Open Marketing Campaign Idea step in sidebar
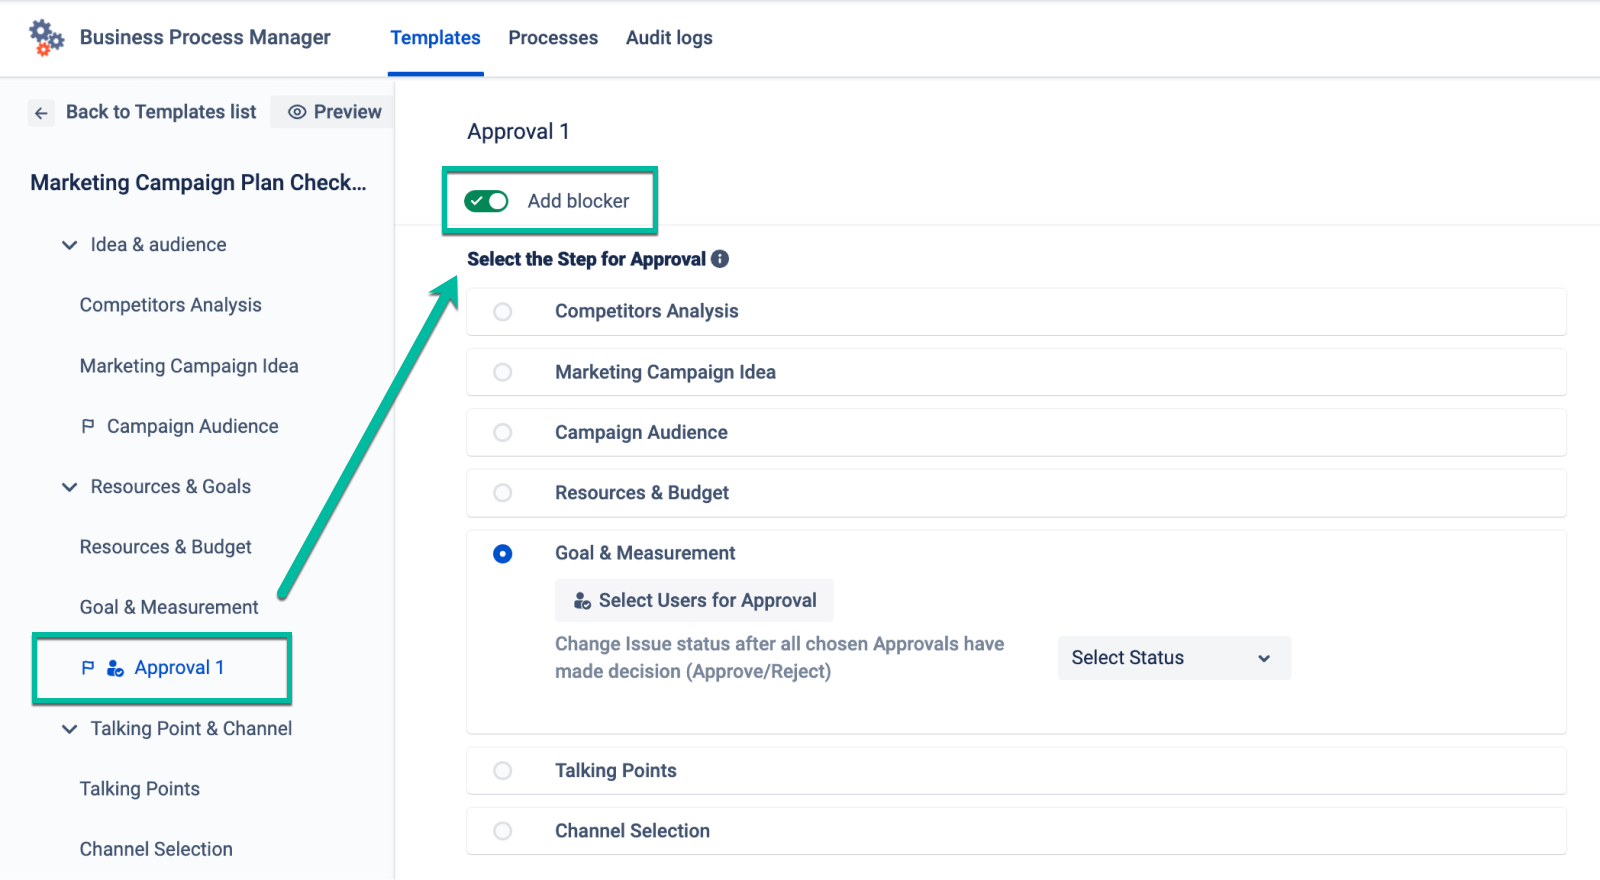Image resolution: width=1600 pixels, height=880 pixels. coord(189,366)
